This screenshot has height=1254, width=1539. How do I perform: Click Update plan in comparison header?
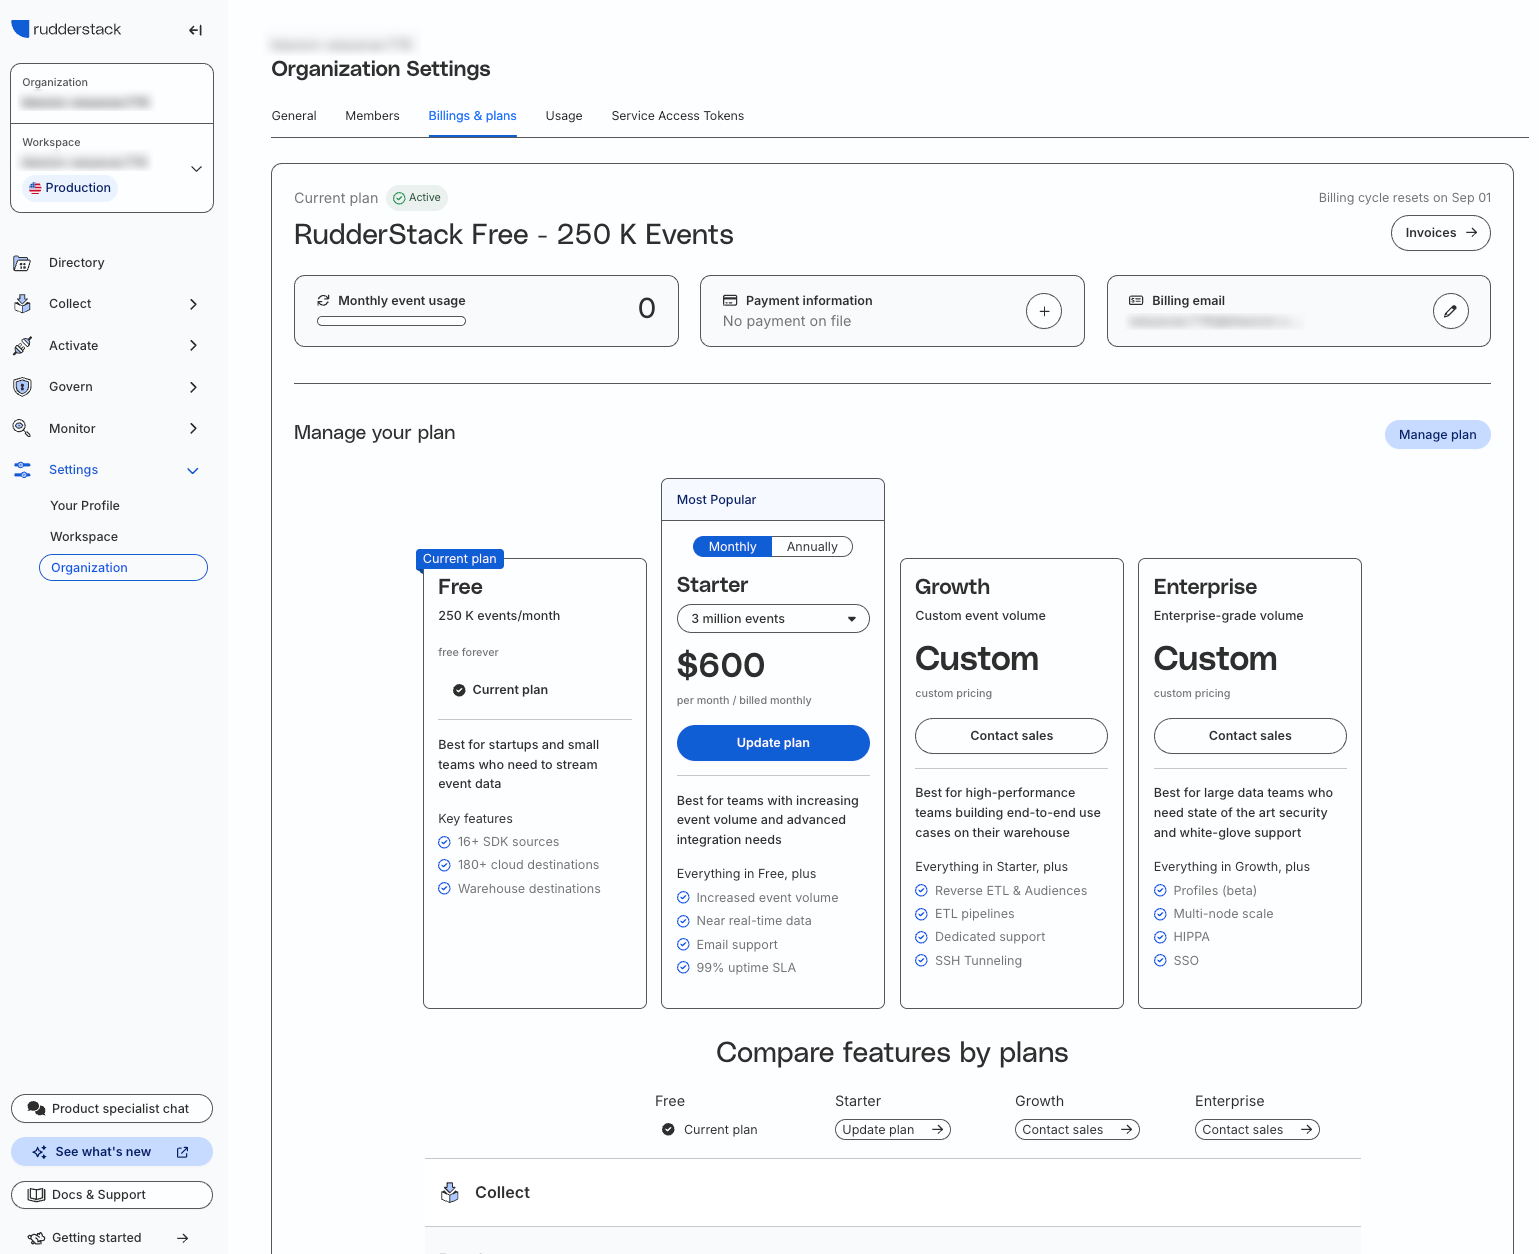click(893, 1130)
